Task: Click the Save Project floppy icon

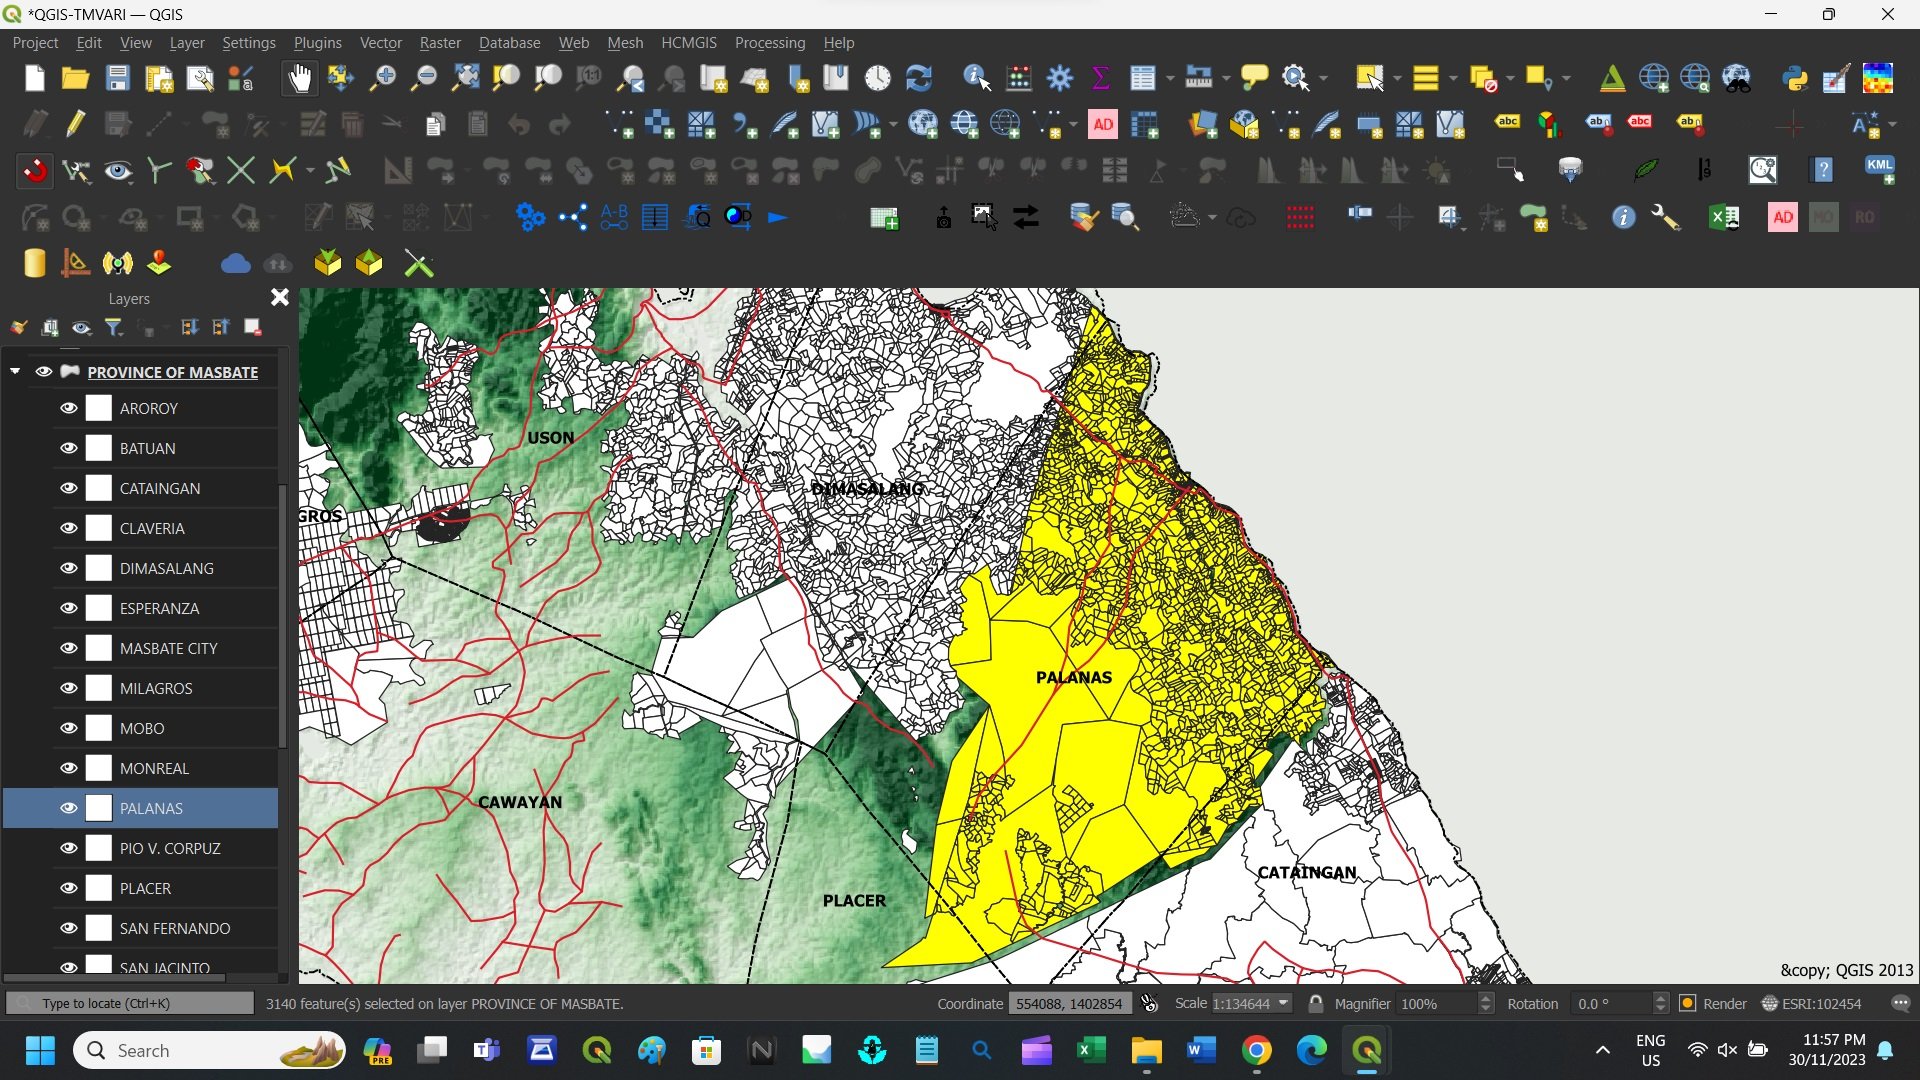Action: (117, 78)
